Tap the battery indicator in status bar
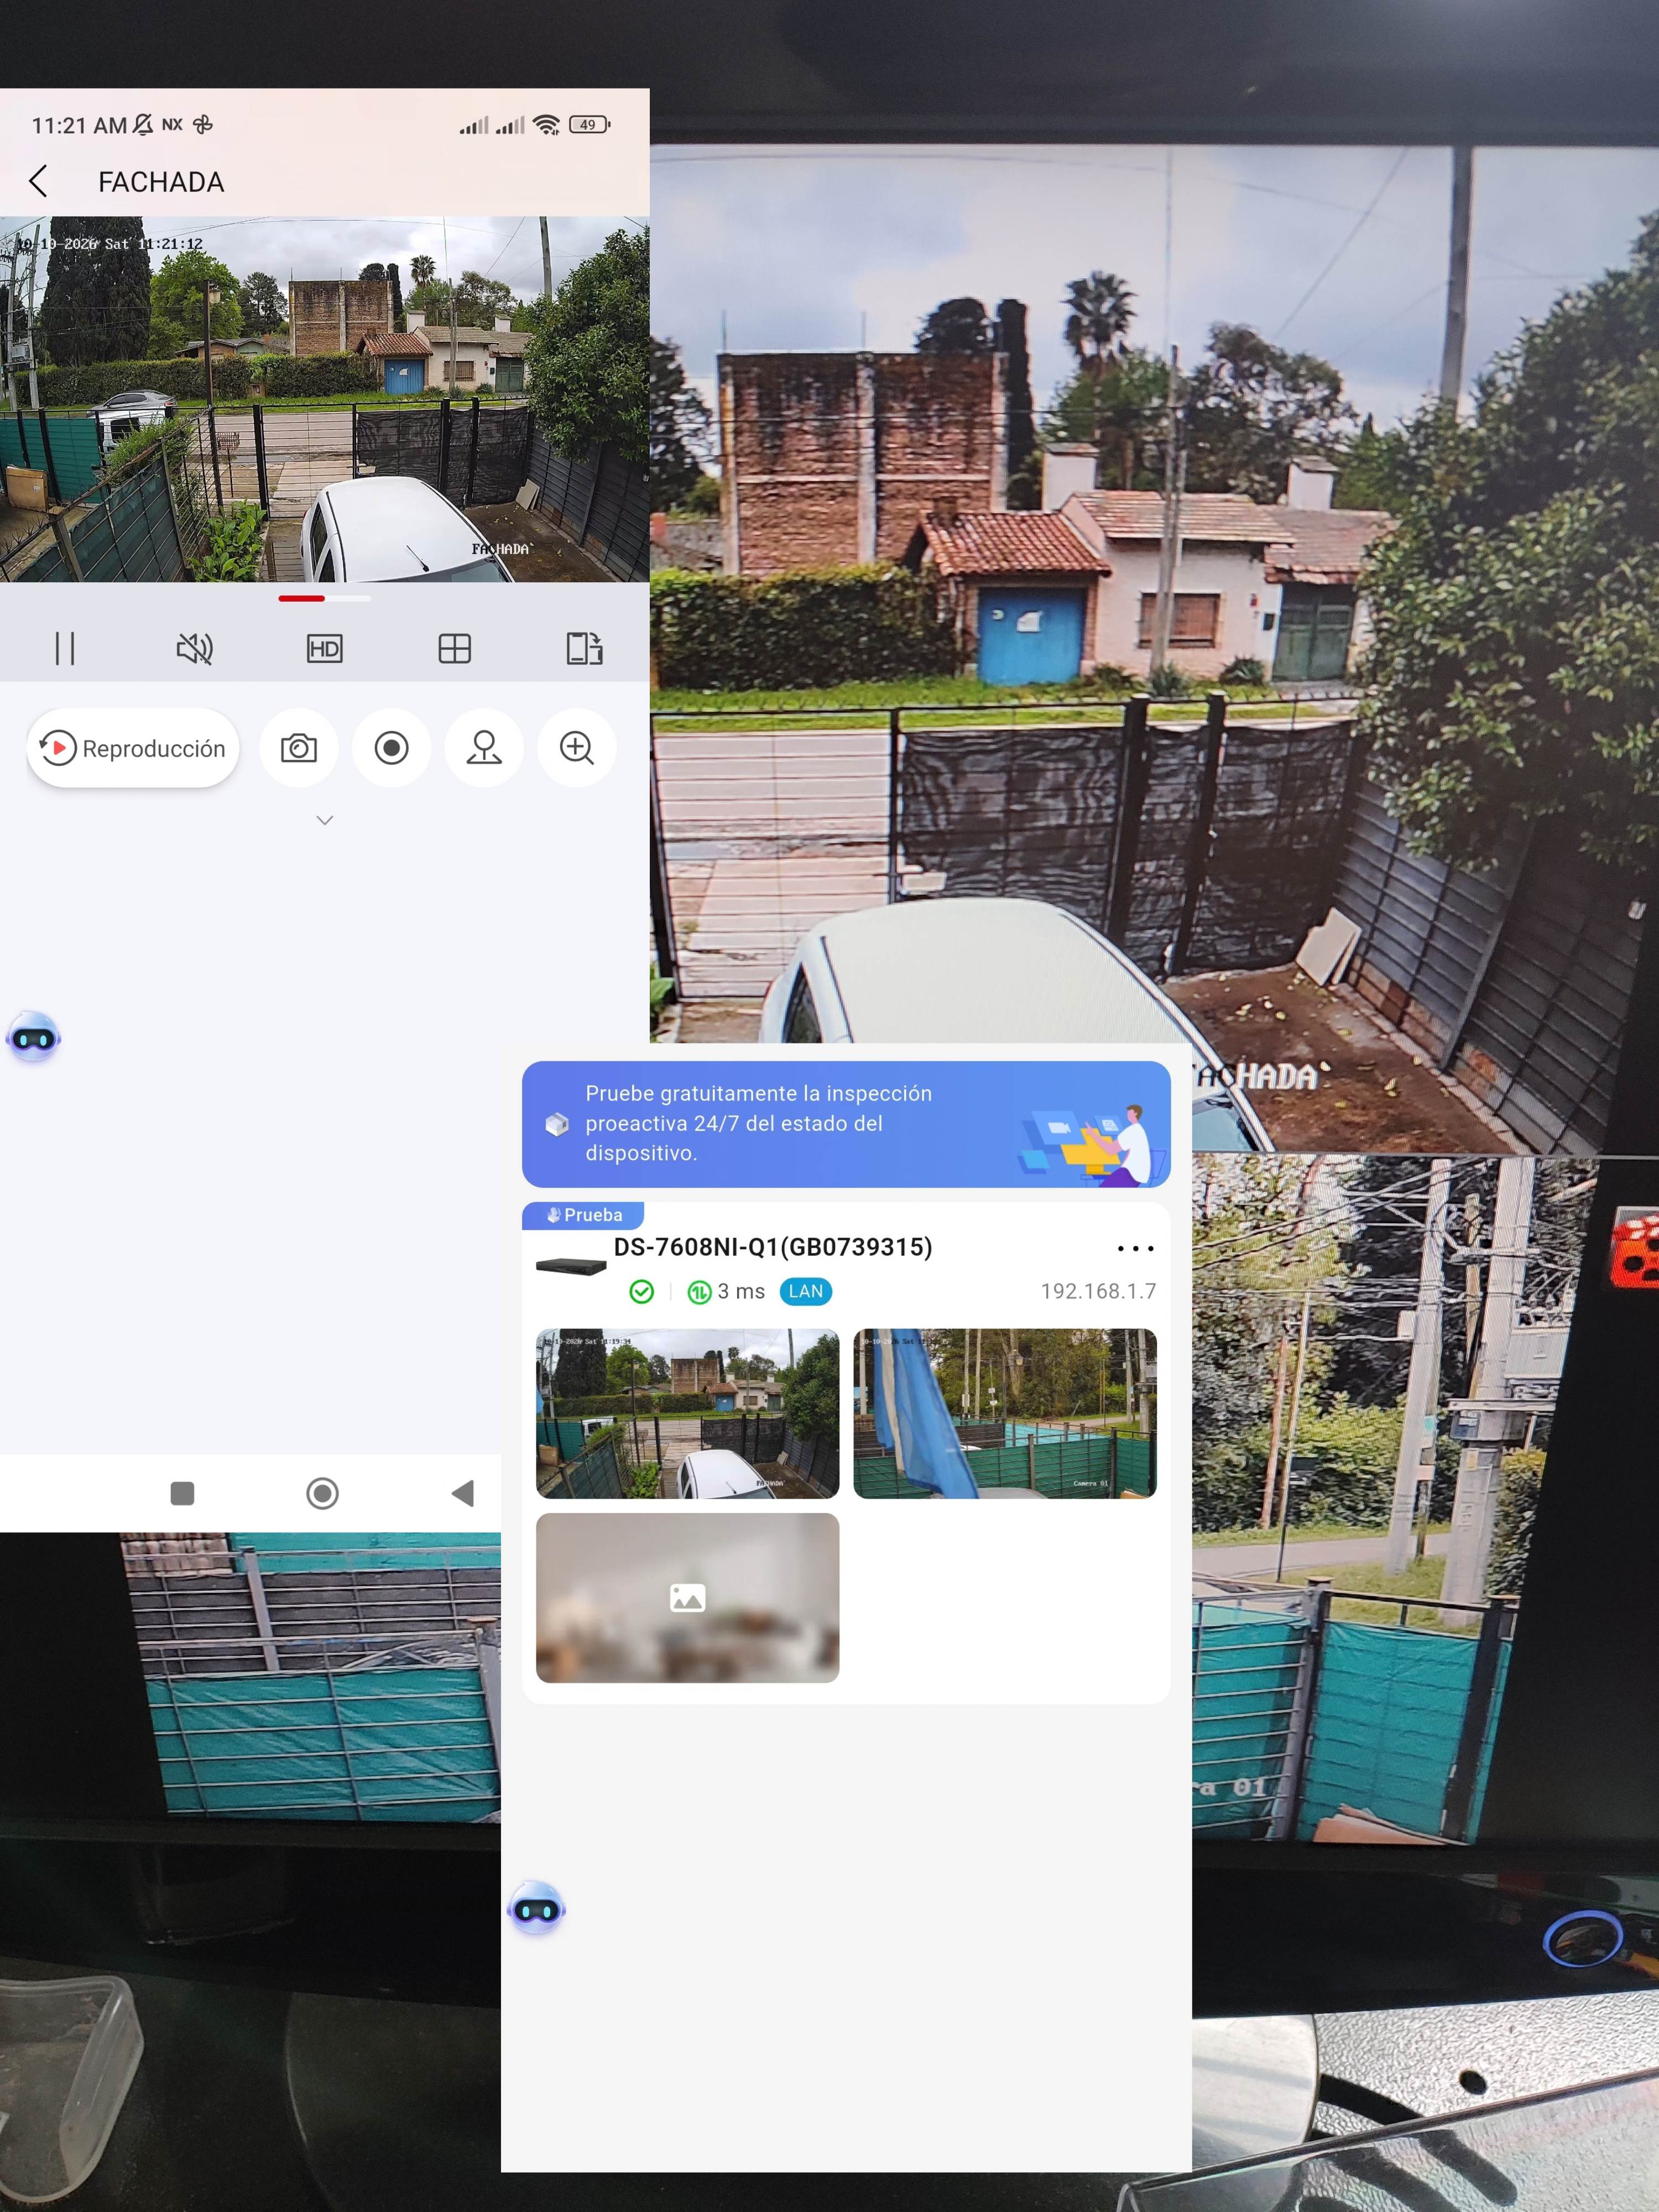This screenshot has width=1659, height=2212. pos(589,125)
